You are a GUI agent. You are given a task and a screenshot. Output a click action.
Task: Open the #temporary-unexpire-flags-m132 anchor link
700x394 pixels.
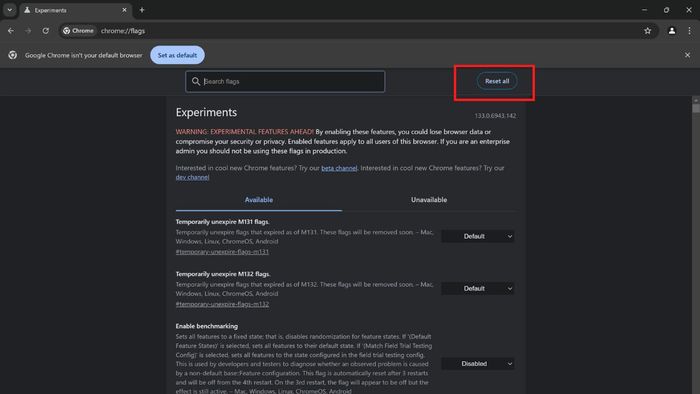[222, 304]
